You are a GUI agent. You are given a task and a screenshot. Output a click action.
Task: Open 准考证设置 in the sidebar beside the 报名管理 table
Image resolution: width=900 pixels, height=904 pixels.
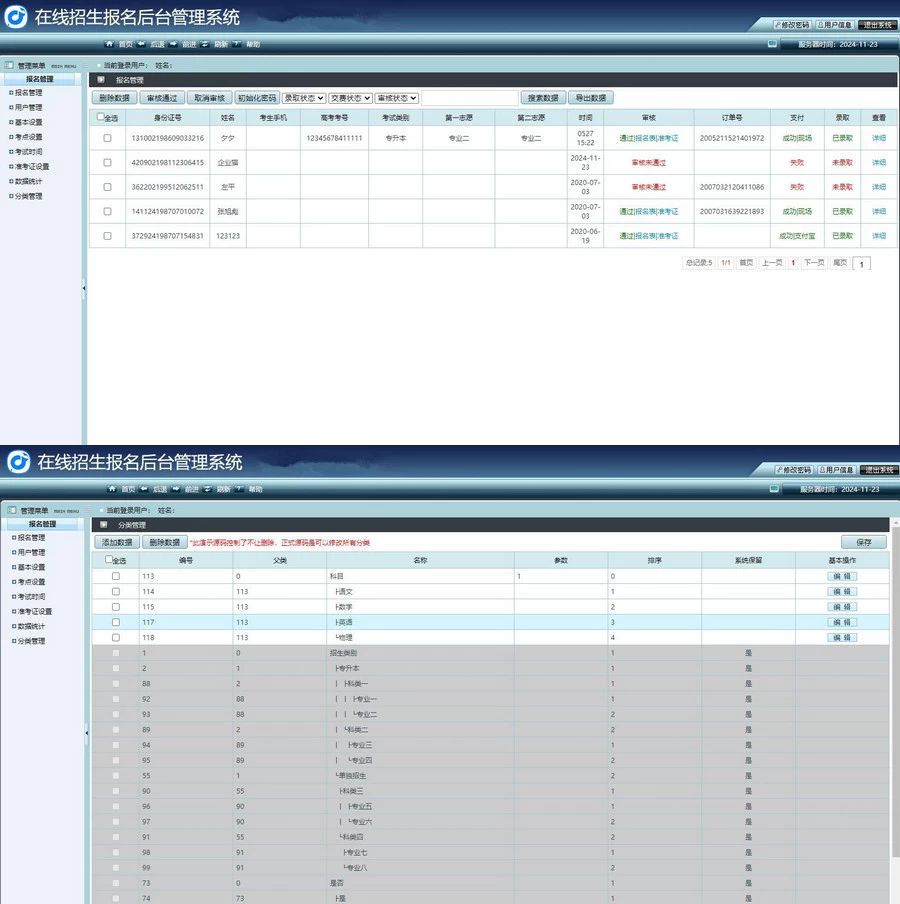click(32, 166)
